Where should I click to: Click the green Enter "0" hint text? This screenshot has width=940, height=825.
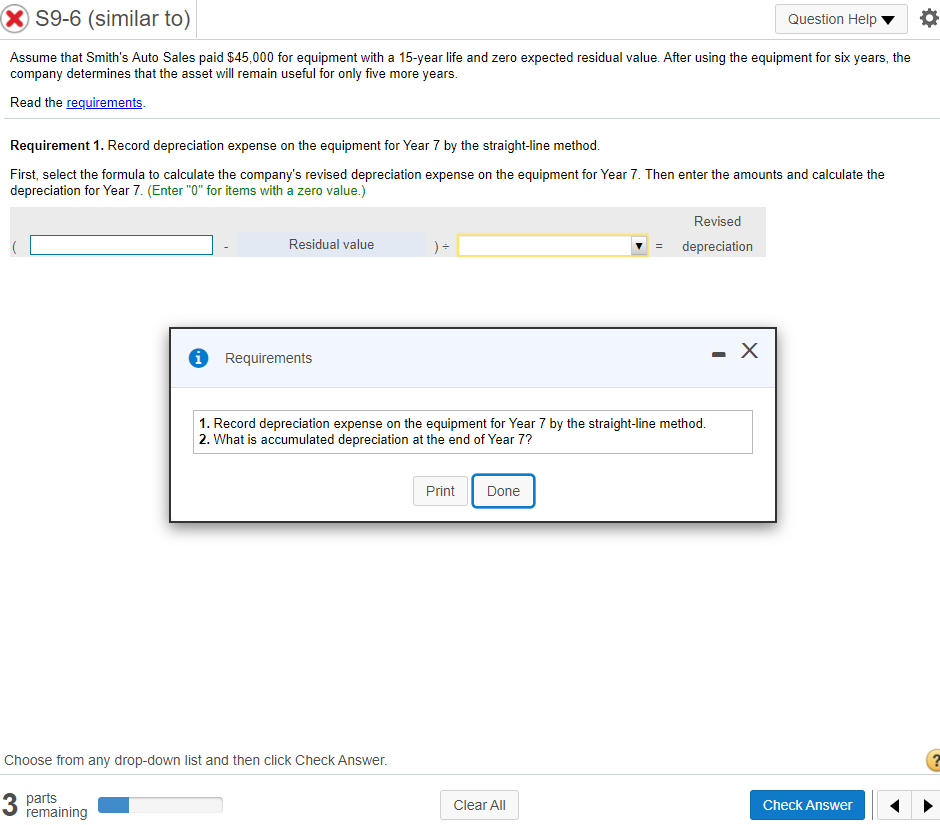pos(257,191)
